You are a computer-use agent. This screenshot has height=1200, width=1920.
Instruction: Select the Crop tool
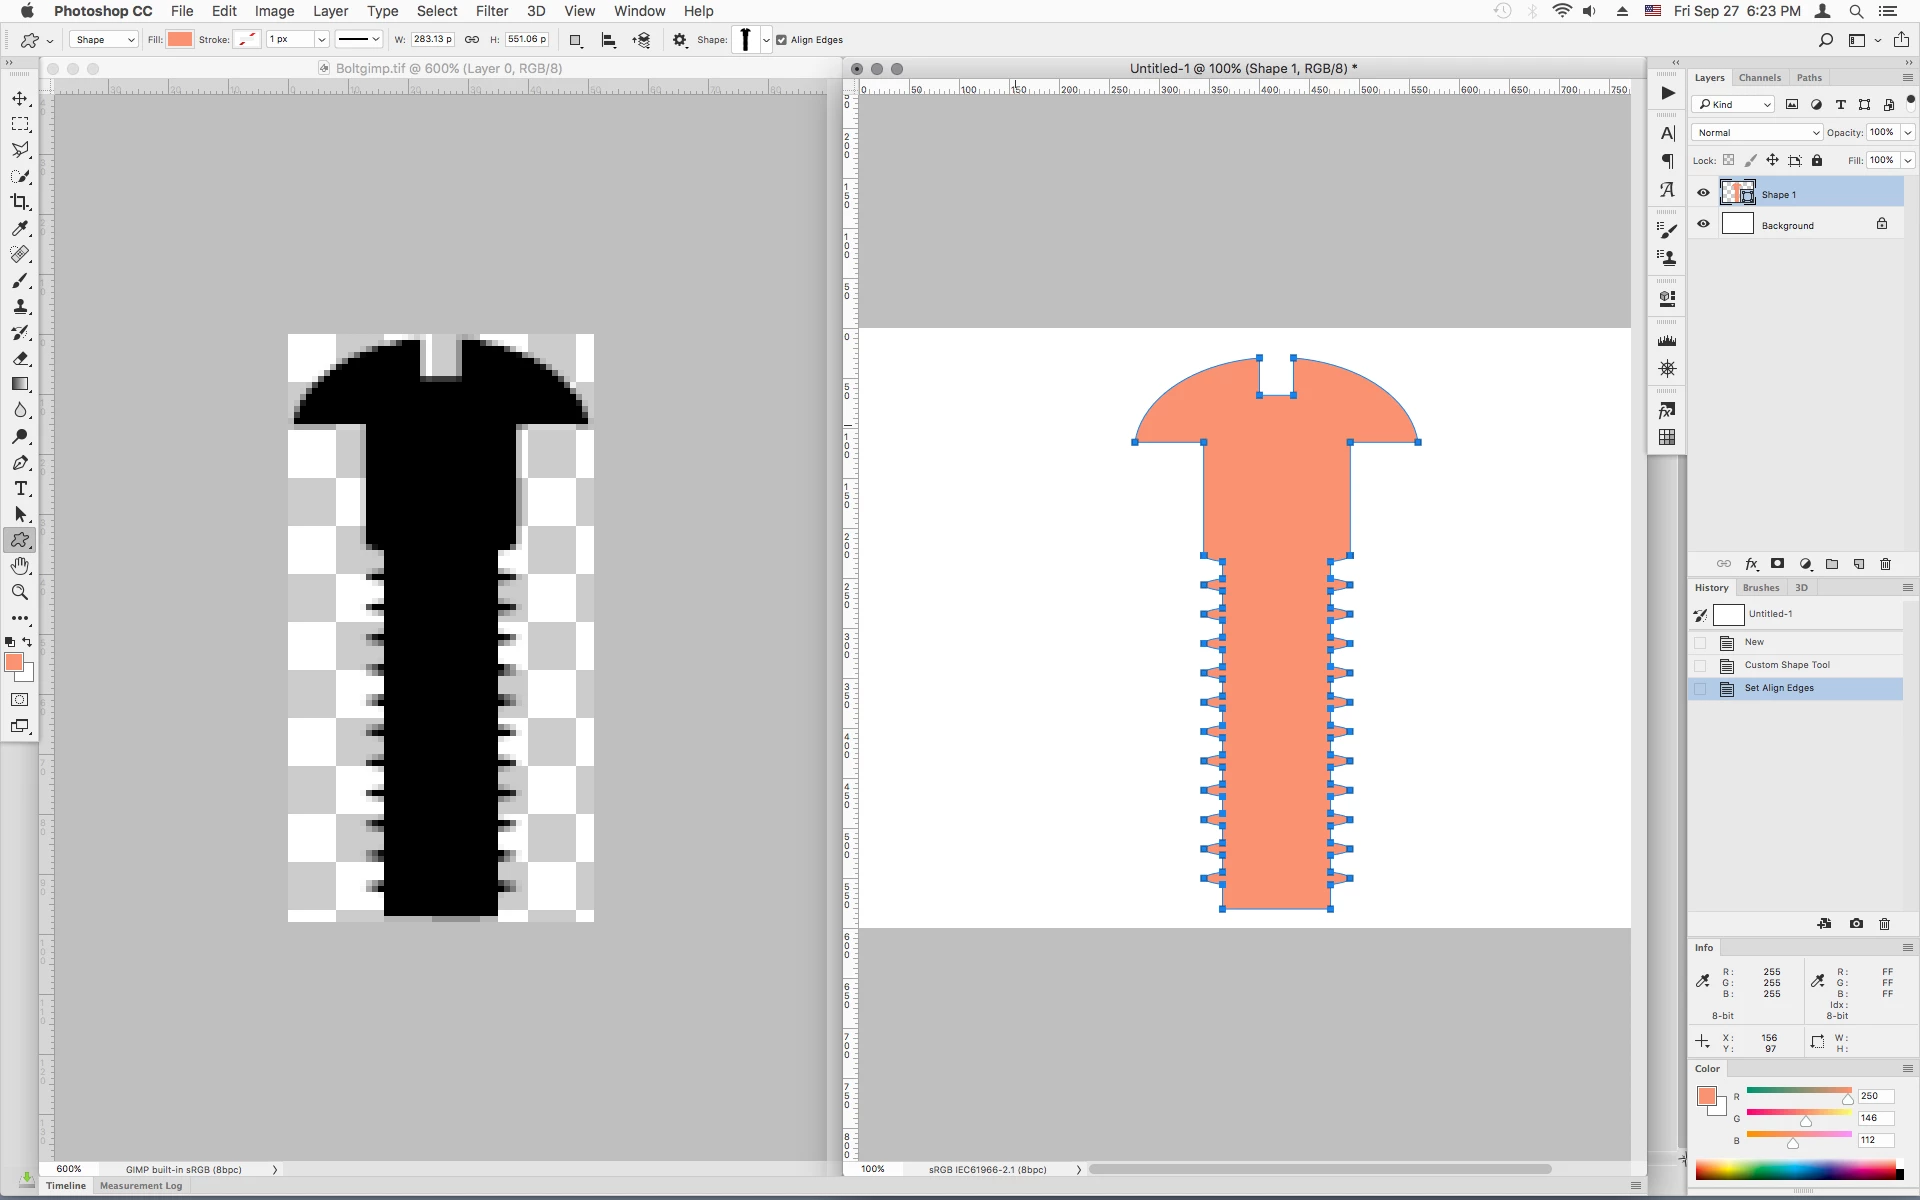tap(20, 202)
